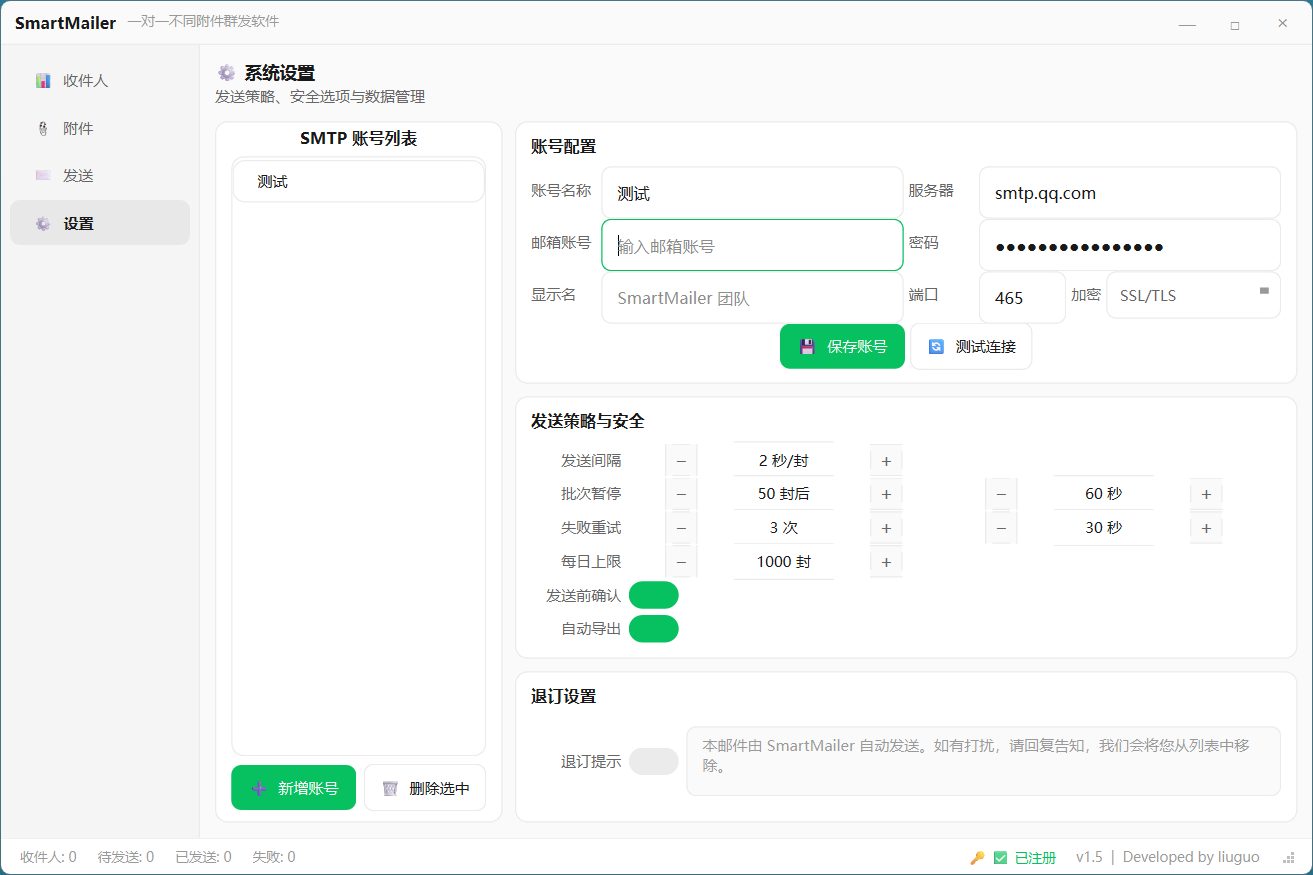Click the key icon in status bar
The image size is (1313, 875).
977,858
